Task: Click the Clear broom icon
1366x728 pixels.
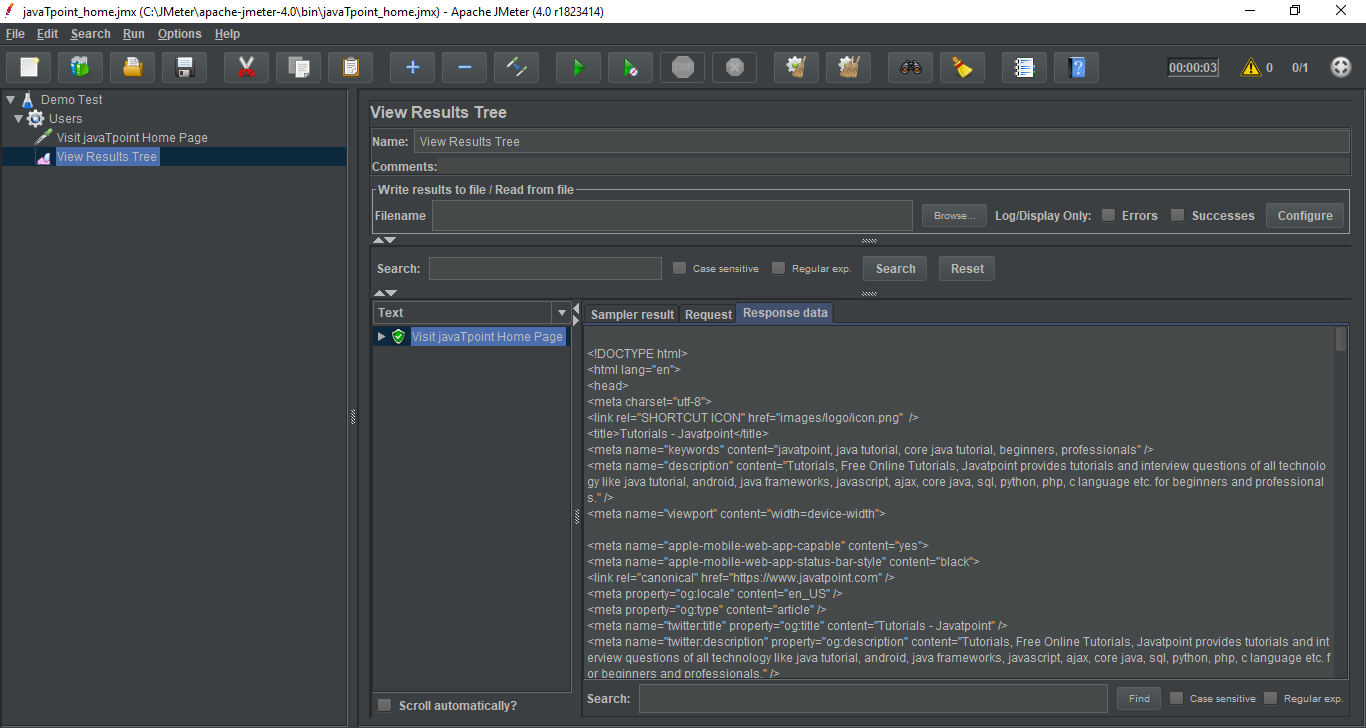Action: click(796, 67)
